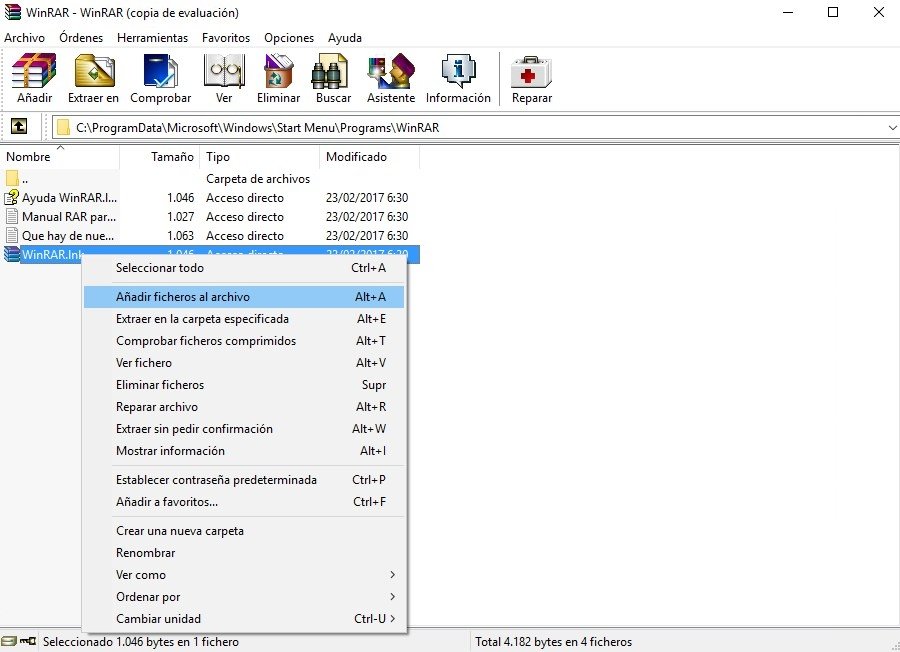The image size is (900, 652).
Task: Expand the Ver como submenu
Action: pos(393,575)
